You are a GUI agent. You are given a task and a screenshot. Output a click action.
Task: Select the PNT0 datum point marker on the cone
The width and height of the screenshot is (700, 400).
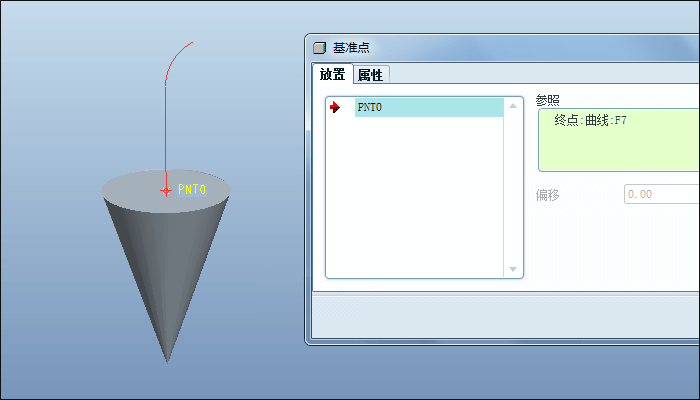pos(166,191)
